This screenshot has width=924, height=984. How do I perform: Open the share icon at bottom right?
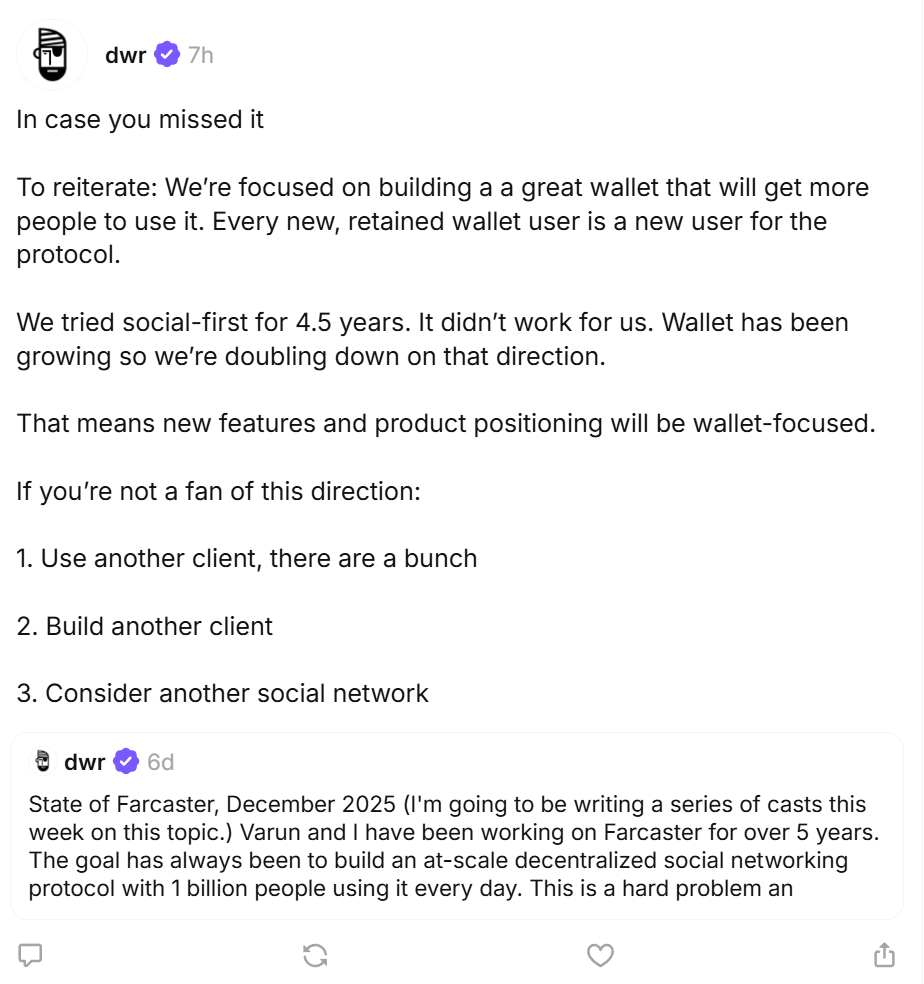pyautogui.click(x=884, y=955)
